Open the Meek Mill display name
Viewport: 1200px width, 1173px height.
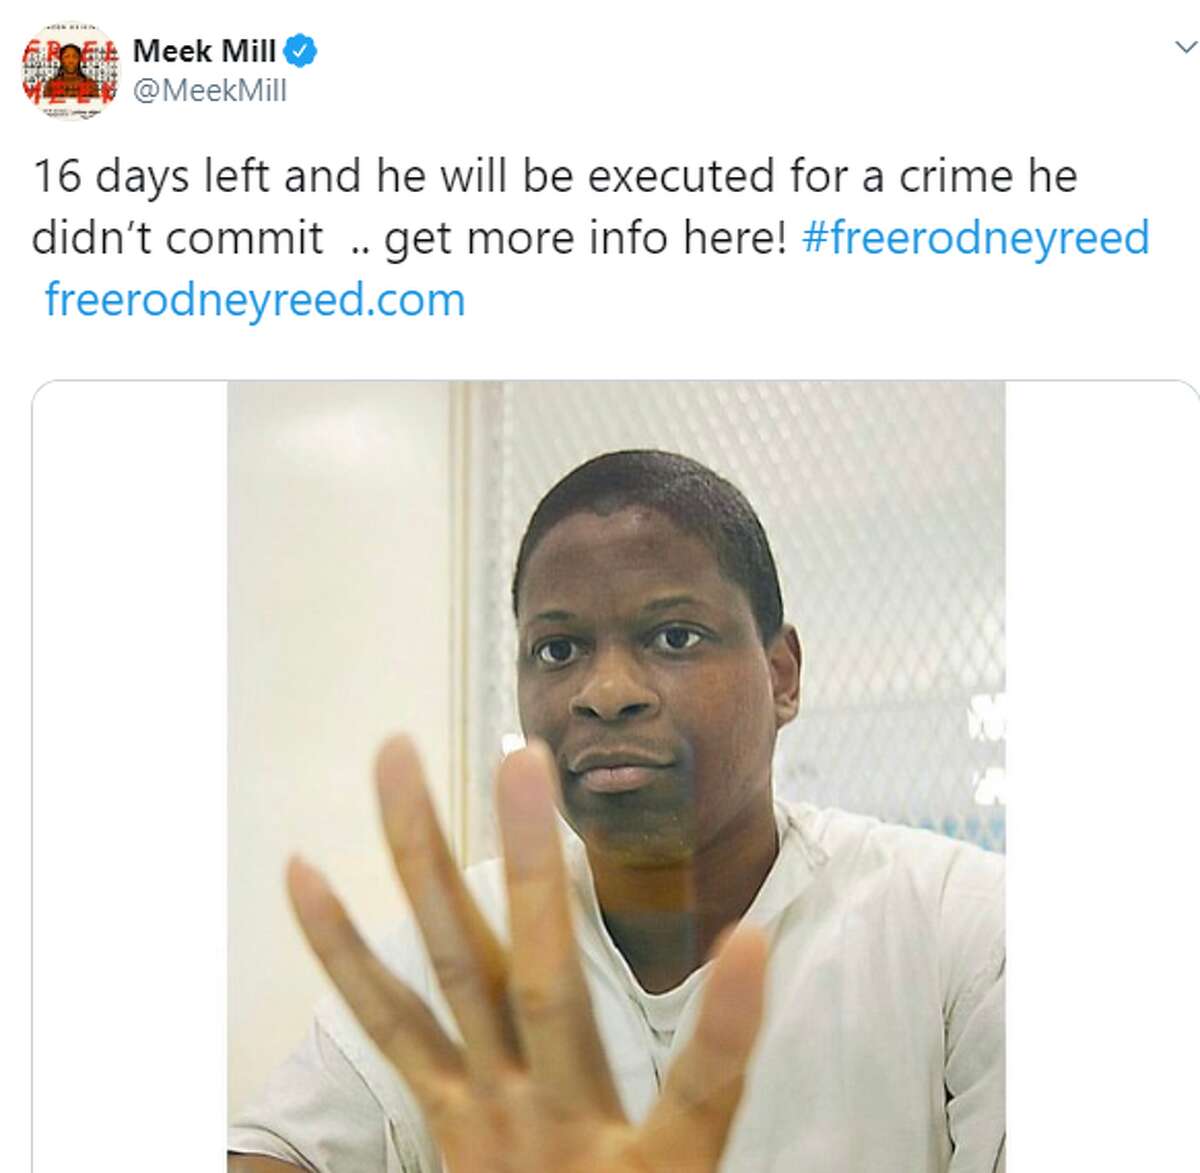click(204, 50)
